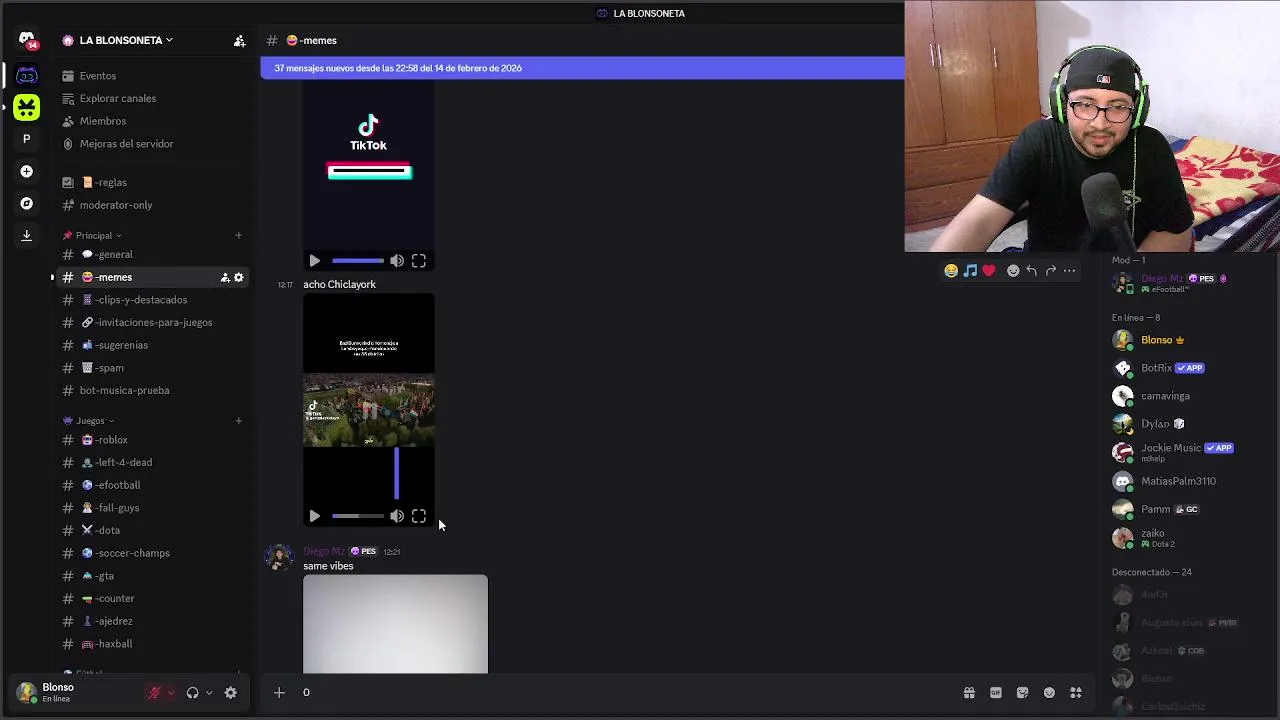Create invite for the memes channel

click(225, 277)
